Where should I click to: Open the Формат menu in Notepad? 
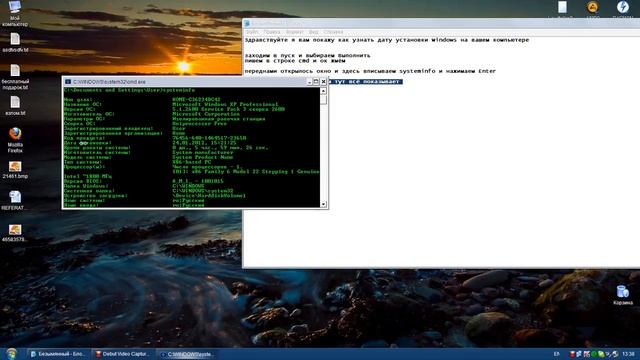pos(295,32)
